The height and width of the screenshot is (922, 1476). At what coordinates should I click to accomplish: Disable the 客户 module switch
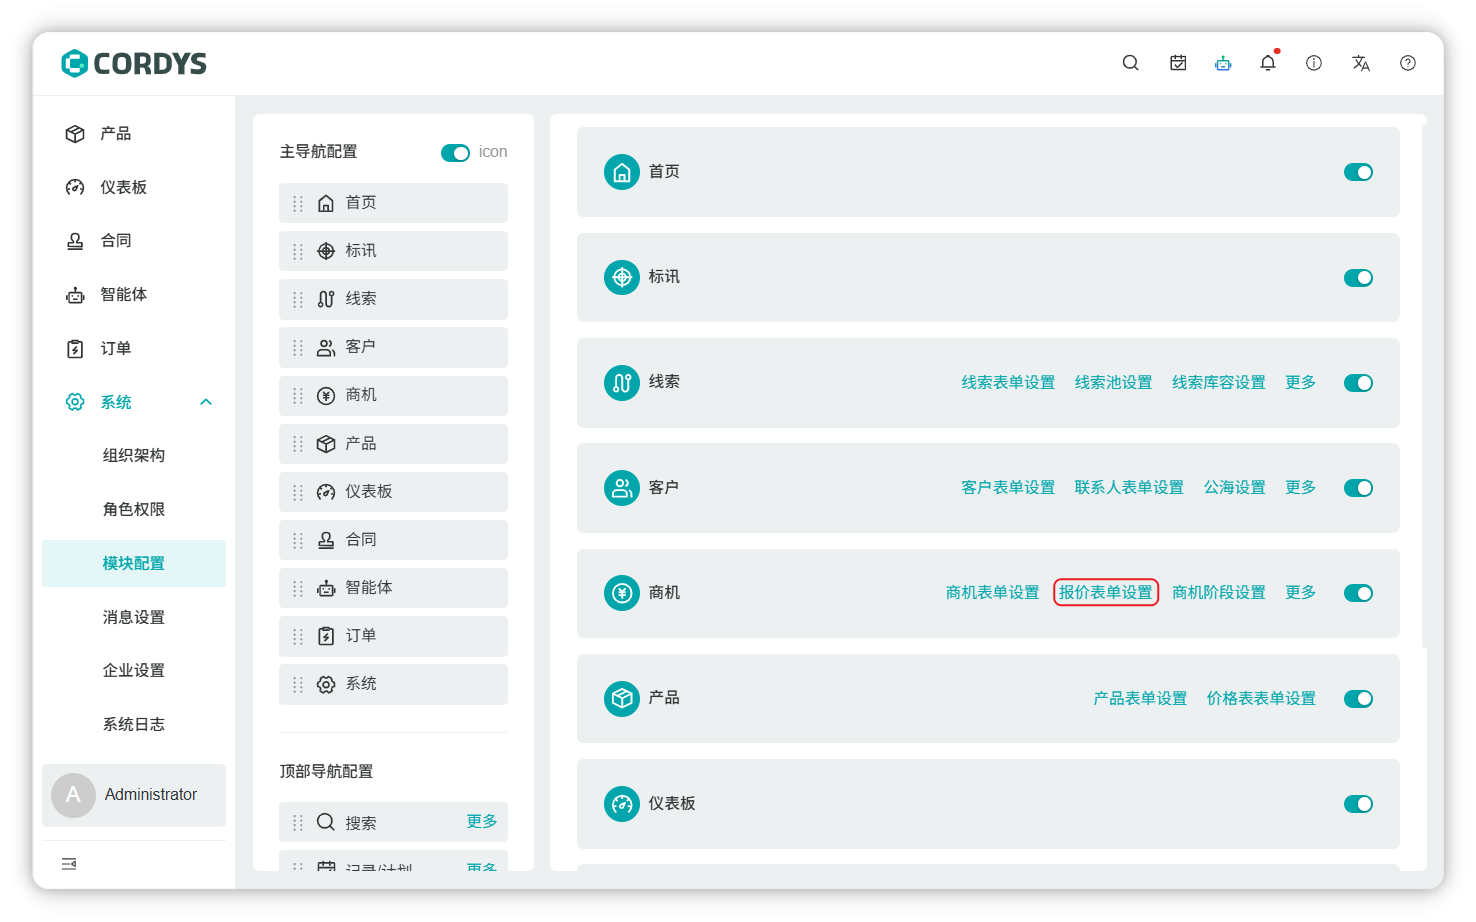[1358, 488]
